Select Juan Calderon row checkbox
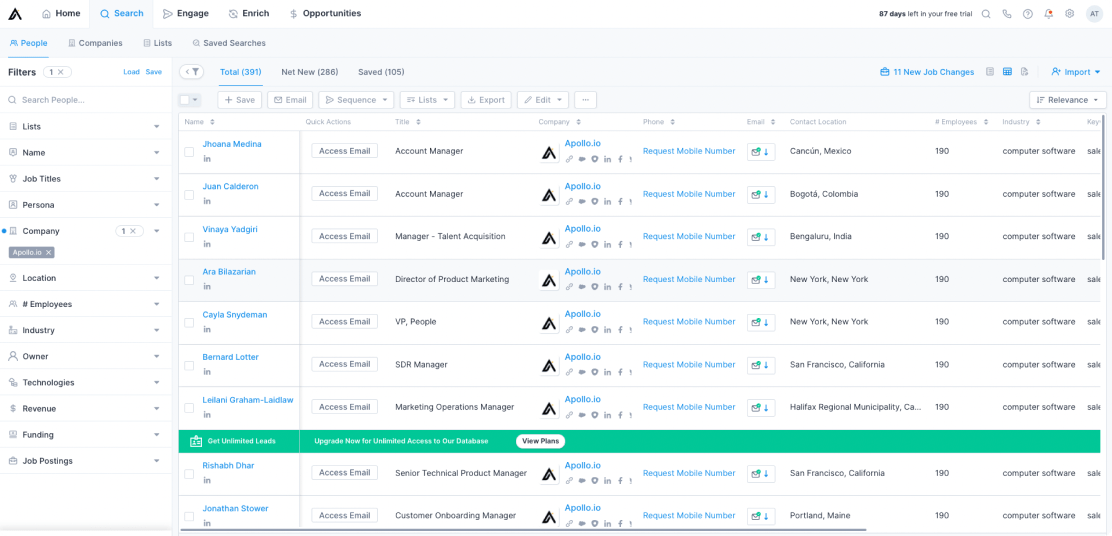 coord(189,194)
